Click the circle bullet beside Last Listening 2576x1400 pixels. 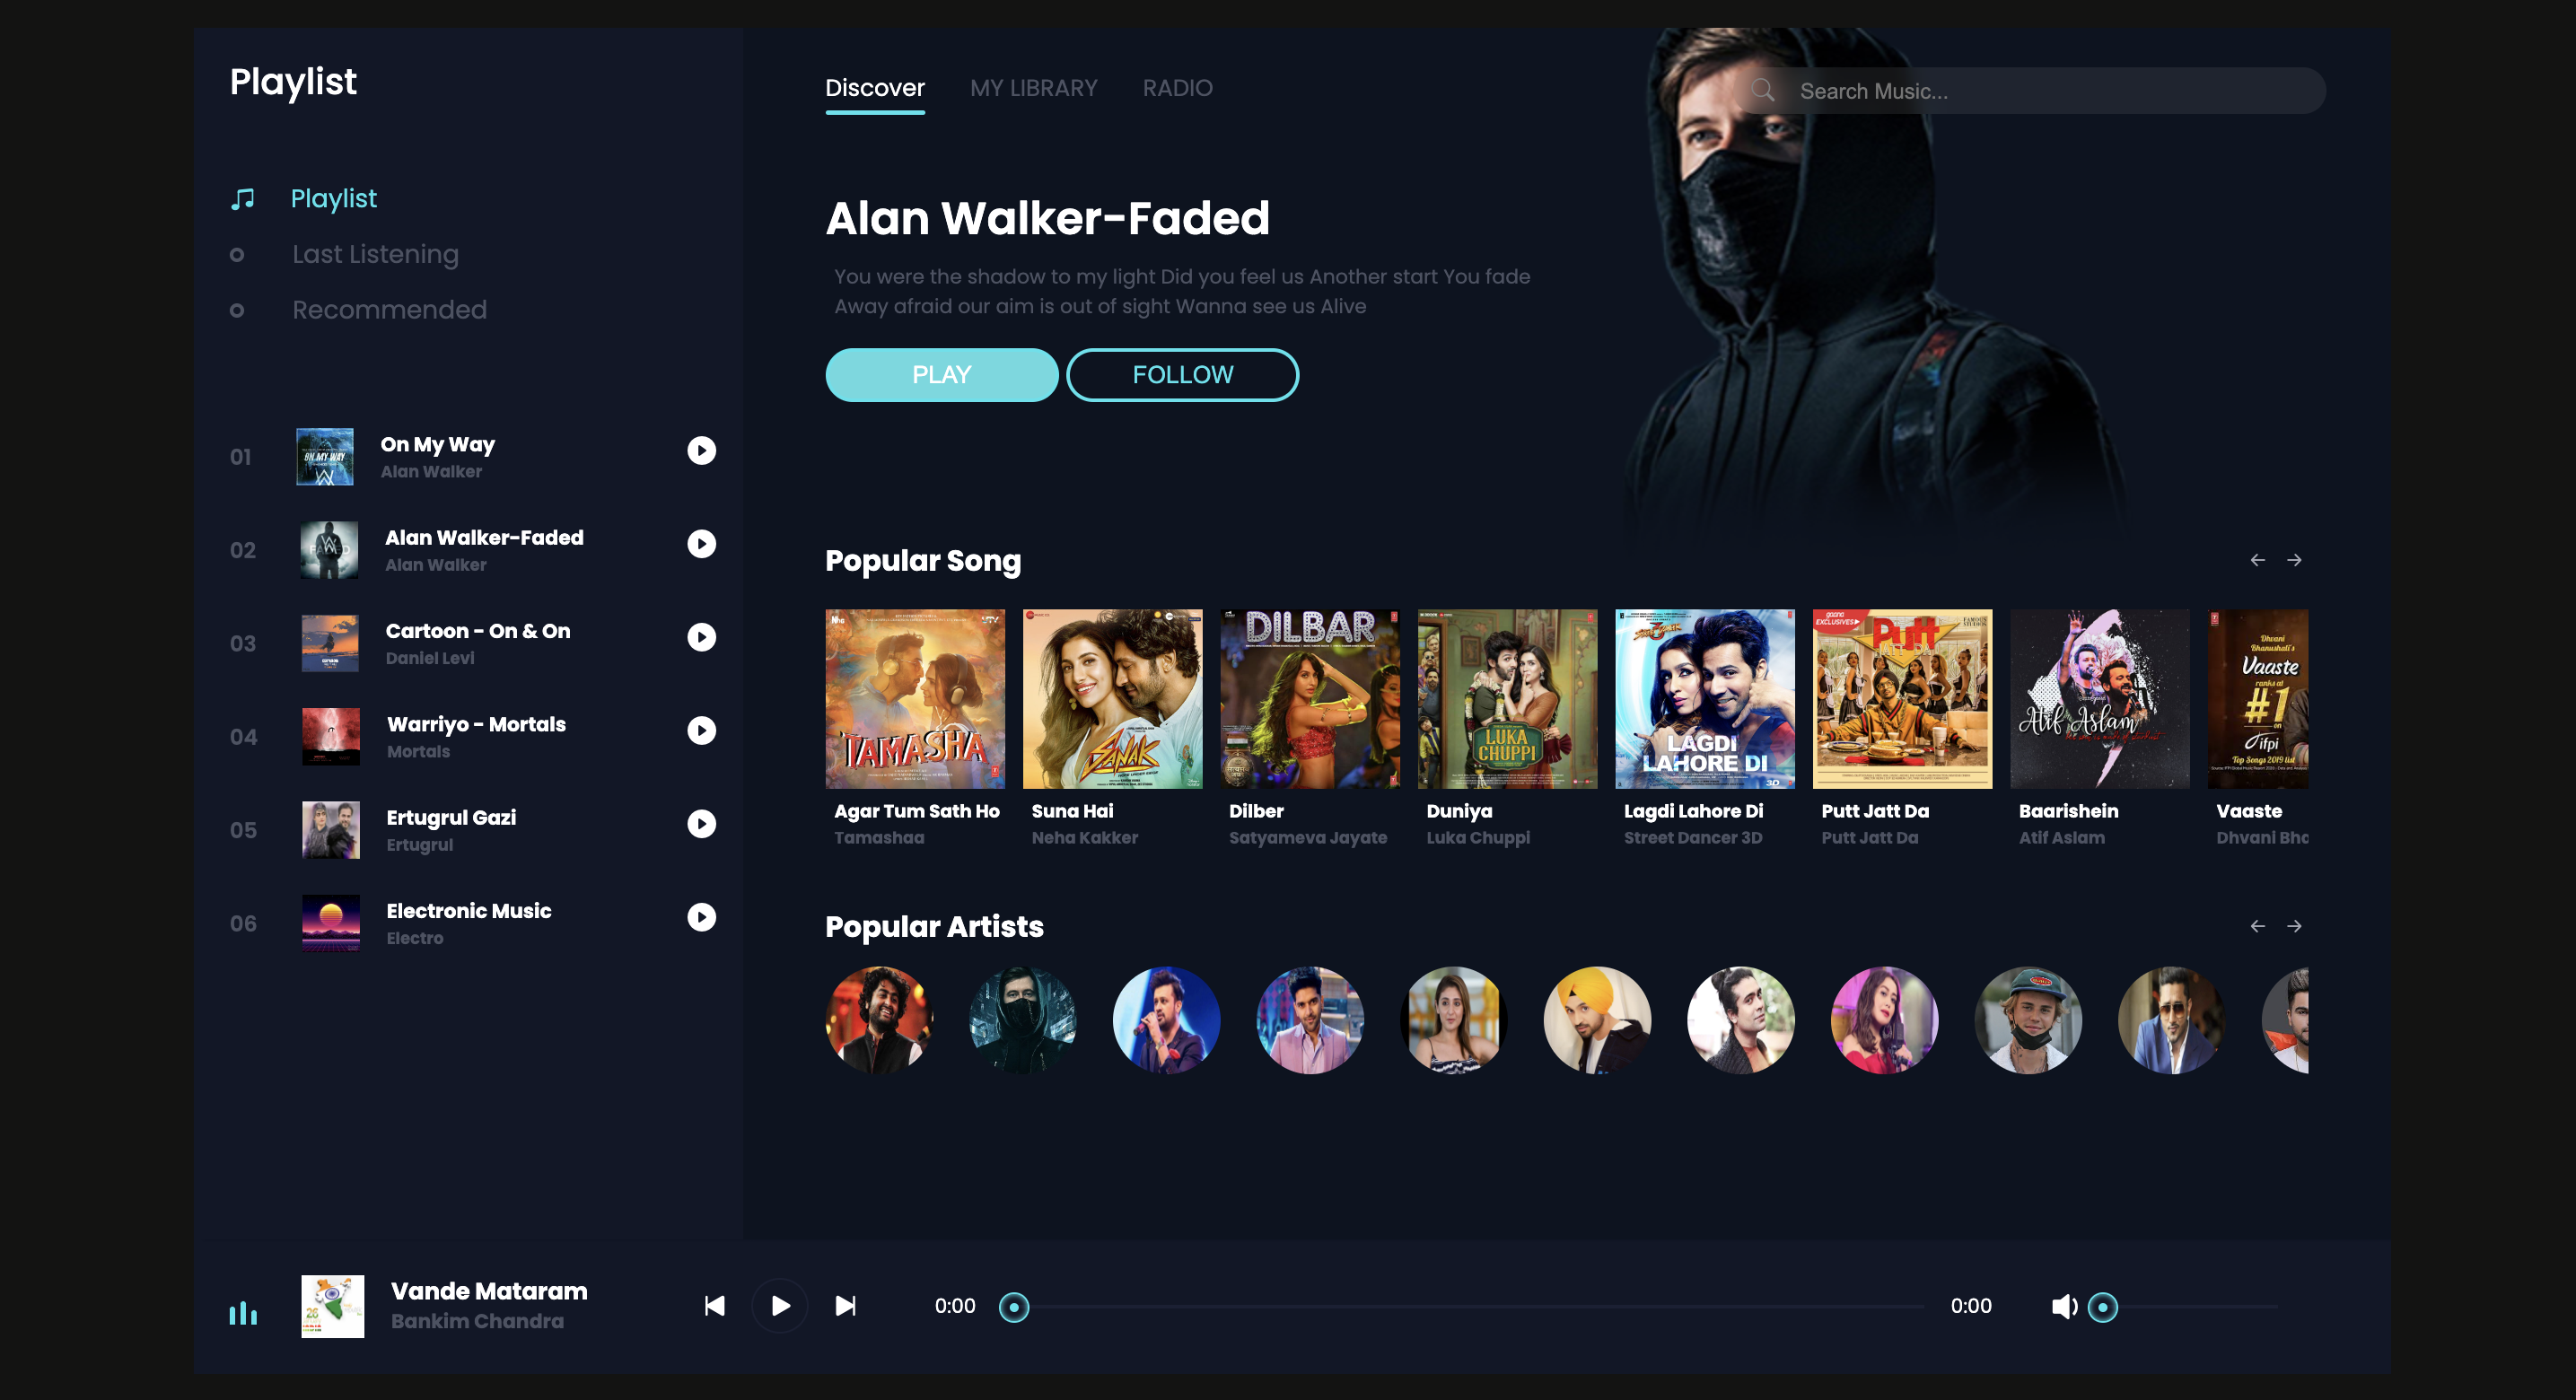pos(237,255)
